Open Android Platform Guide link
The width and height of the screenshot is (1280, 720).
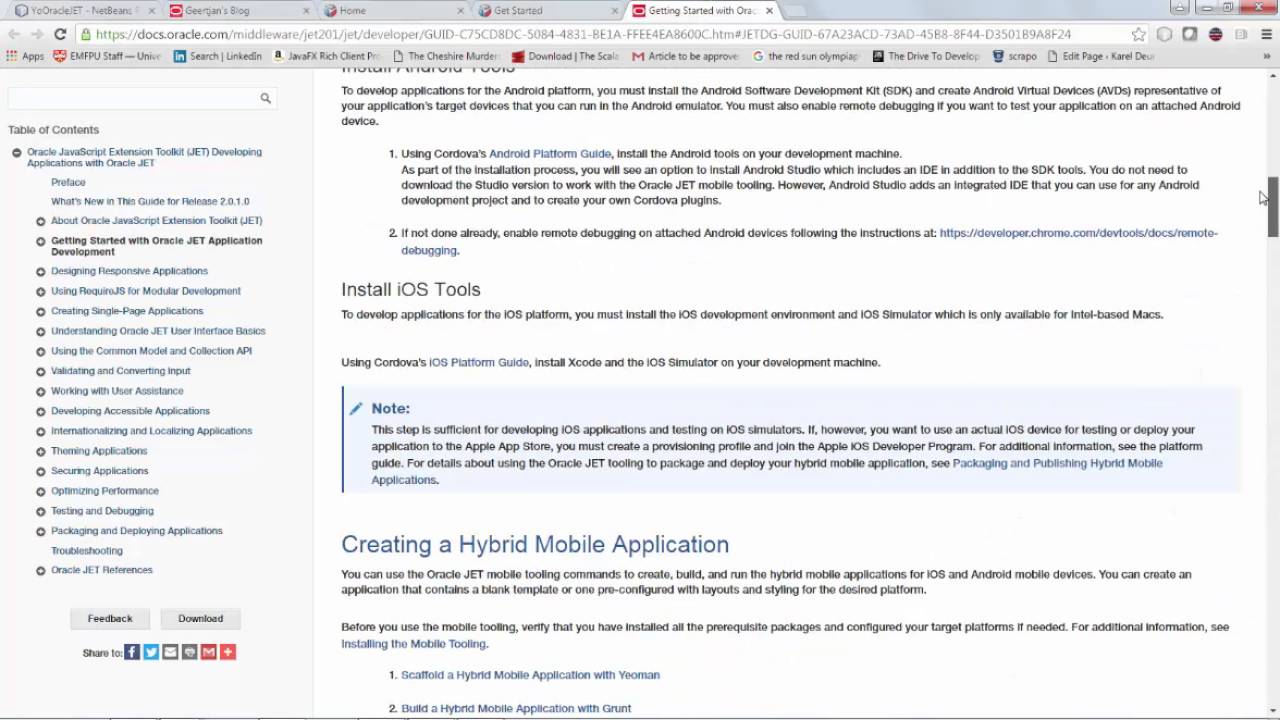pyautogui.click(x=550, y=154)
